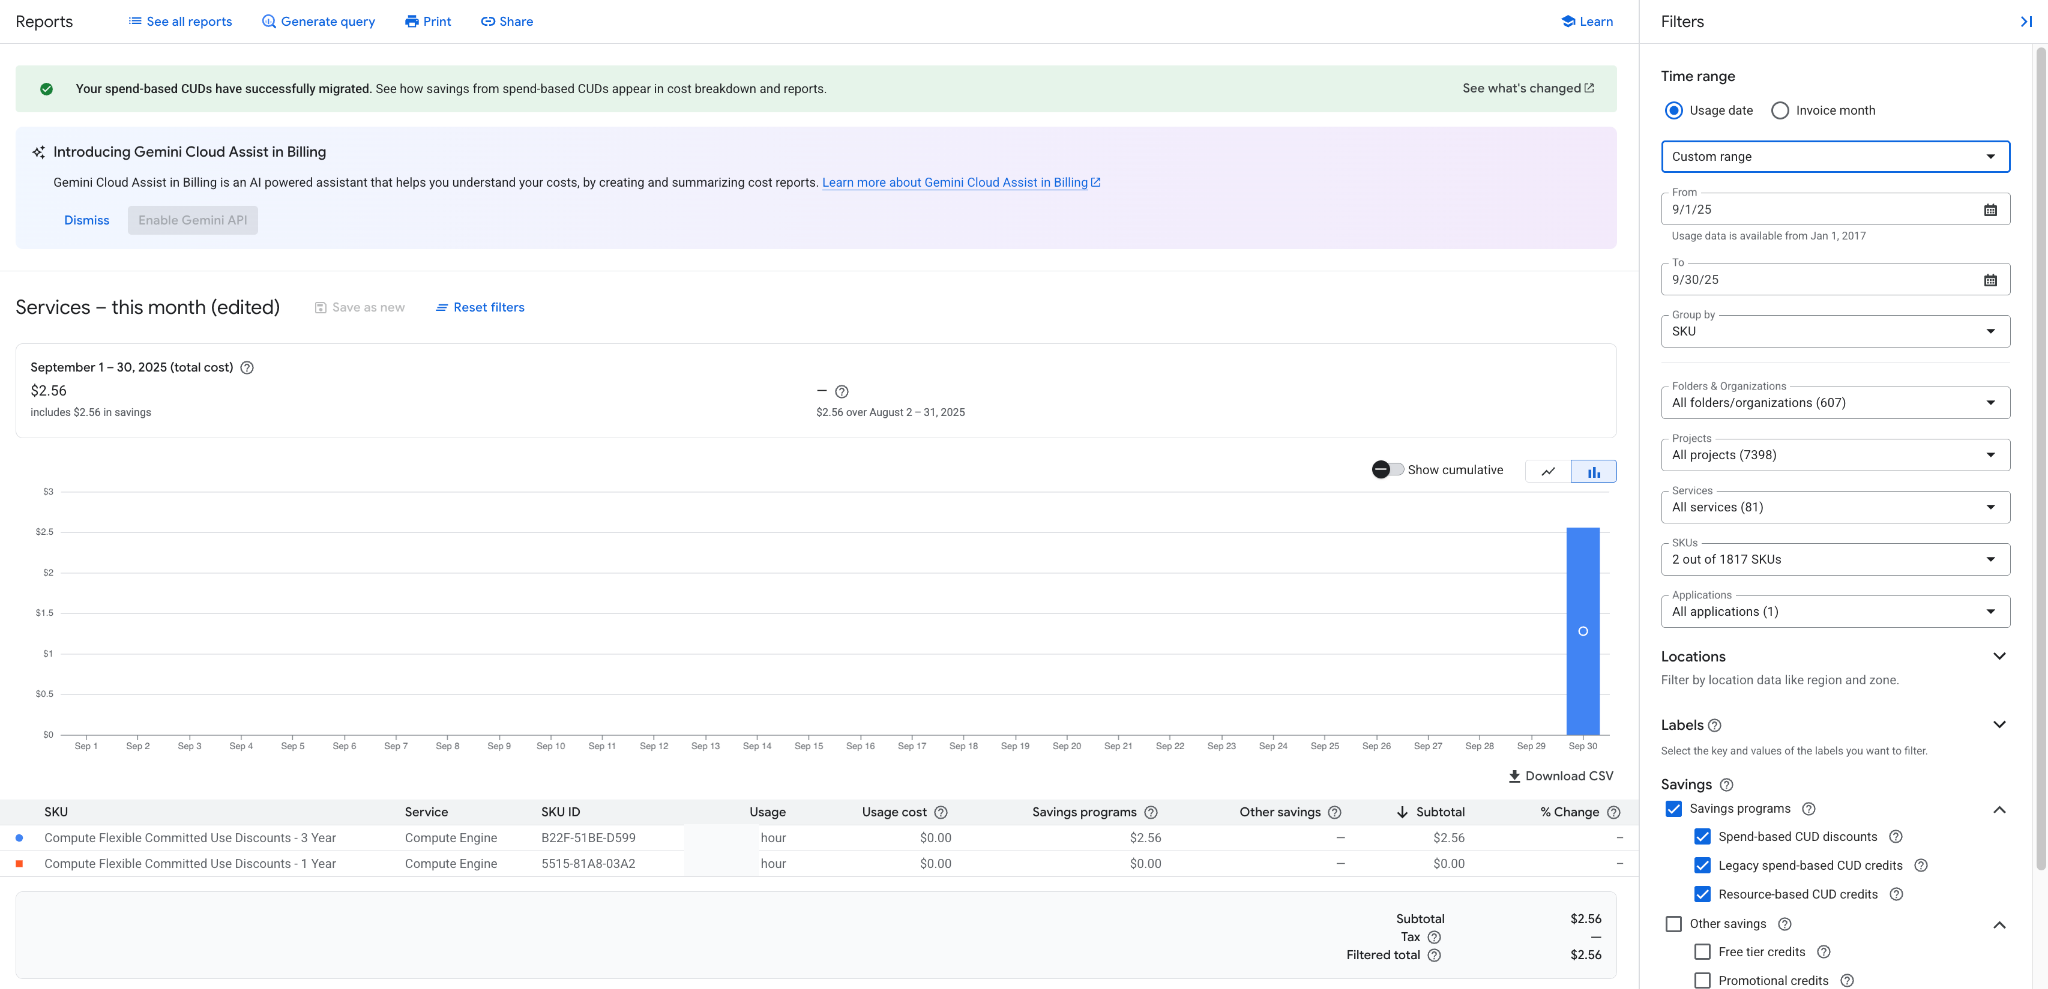
Task: Click the Download CSV icon
Action: point(1513,775)
